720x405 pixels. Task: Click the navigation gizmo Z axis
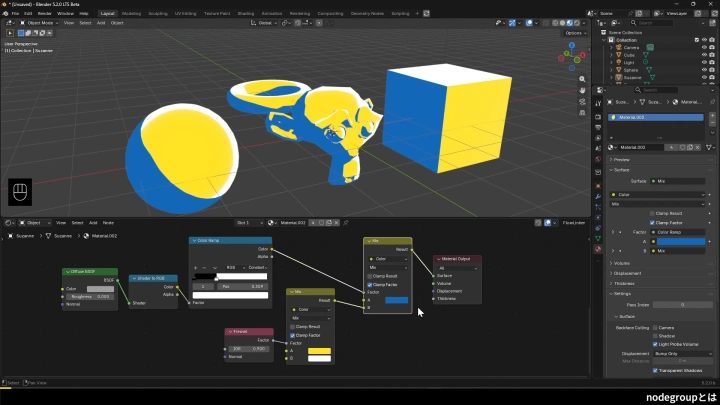coord(572,45)
